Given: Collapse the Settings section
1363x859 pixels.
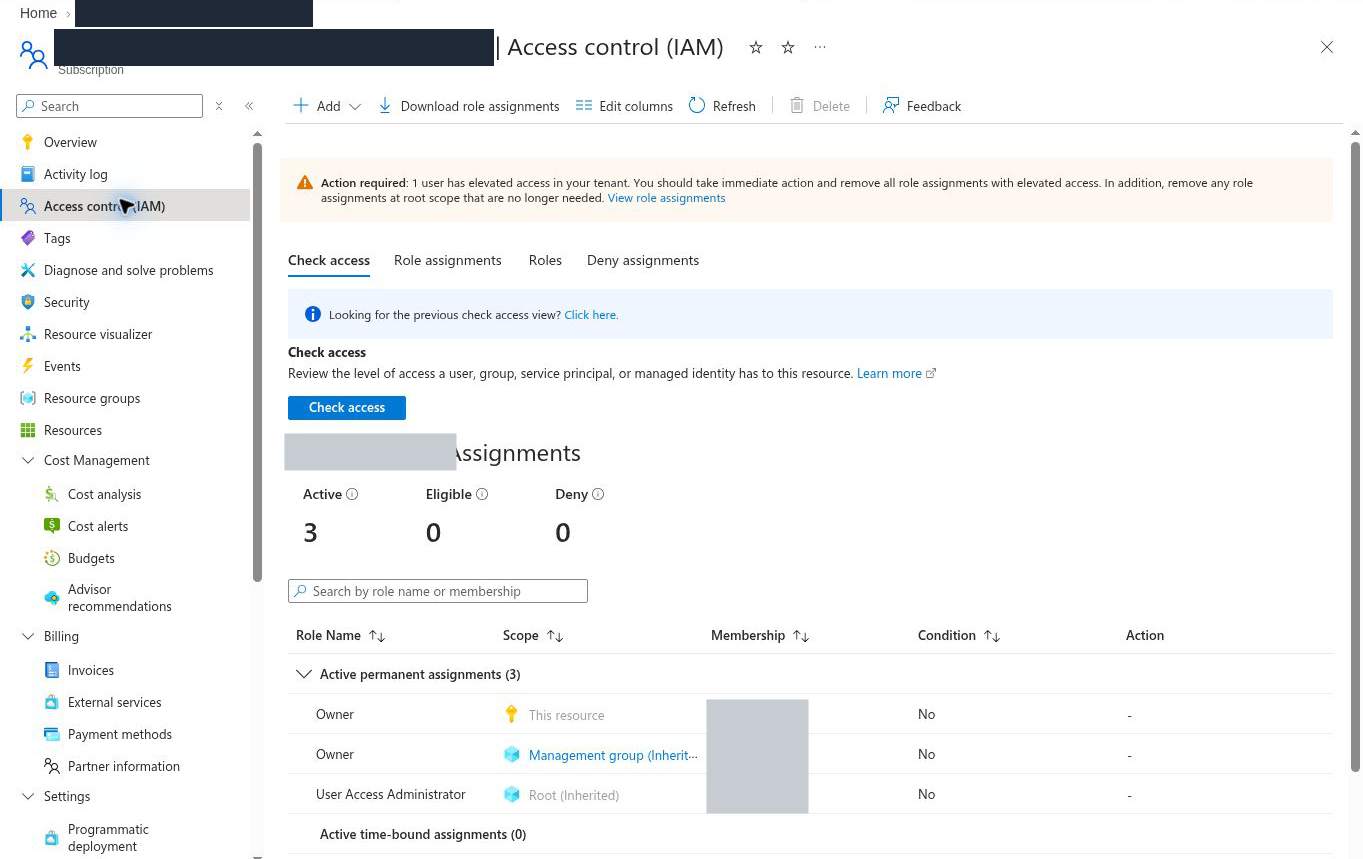Looking at the screenshot, I should [28, 796].
